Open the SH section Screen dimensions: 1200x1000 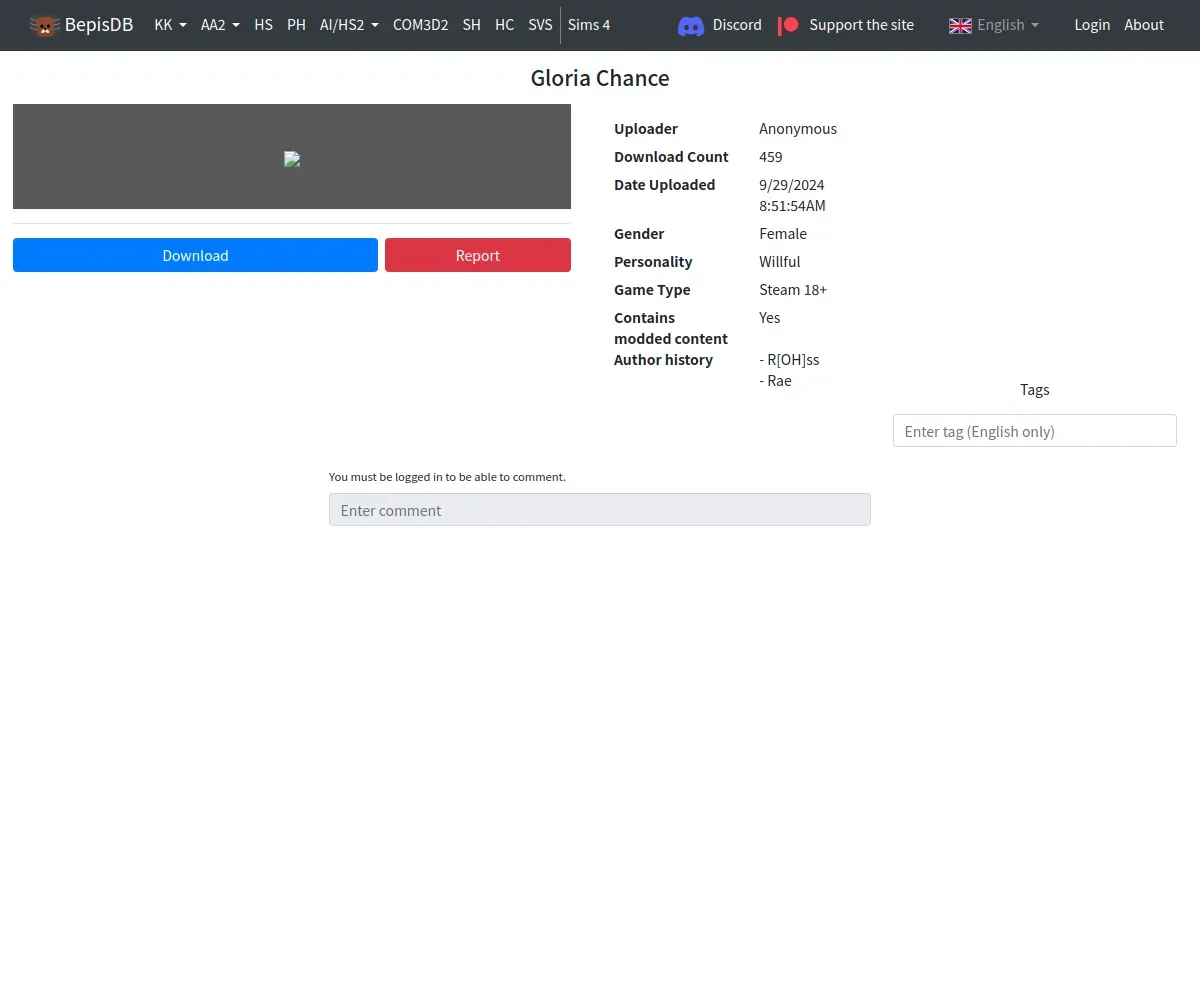(x=471, y=25)
